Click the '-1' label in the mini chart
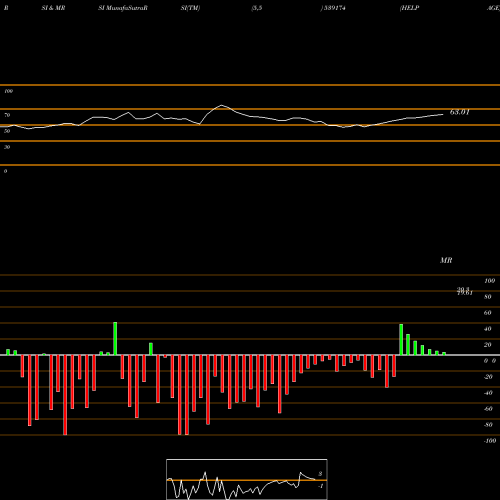500x500 pixels. (320, 486)
